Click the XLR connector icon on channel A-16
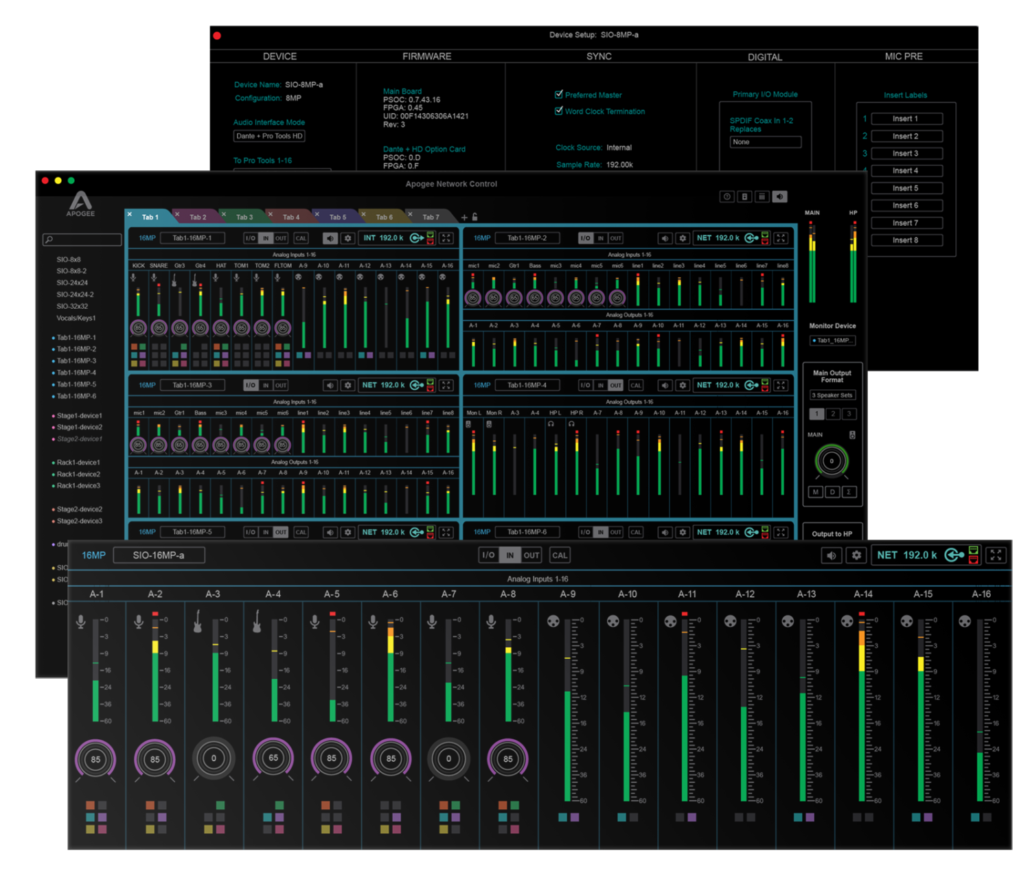1030x884 pixels. point(964,621)
